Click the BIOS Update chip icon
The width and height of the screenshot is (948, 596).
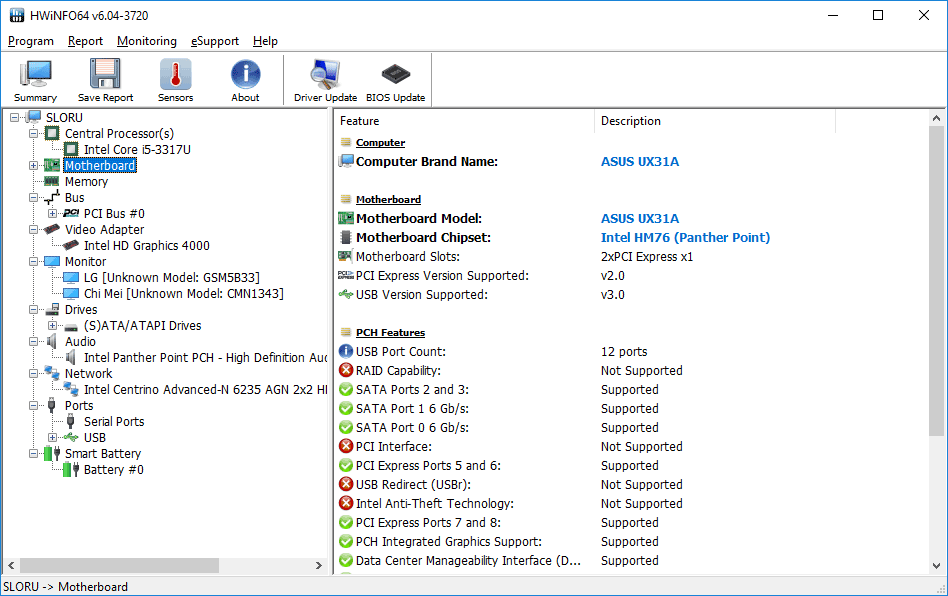[395, 80]
